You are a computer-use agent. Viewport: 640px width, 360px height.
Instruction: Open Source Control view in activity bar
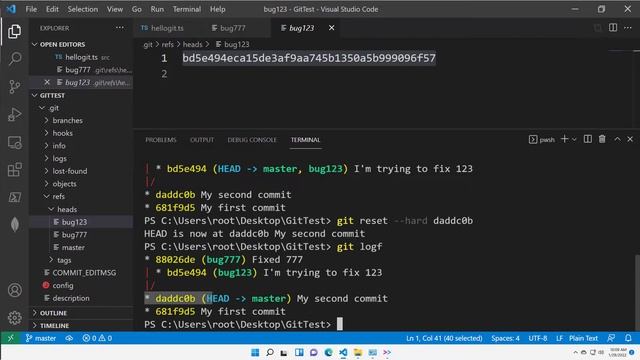pos(14,87)
